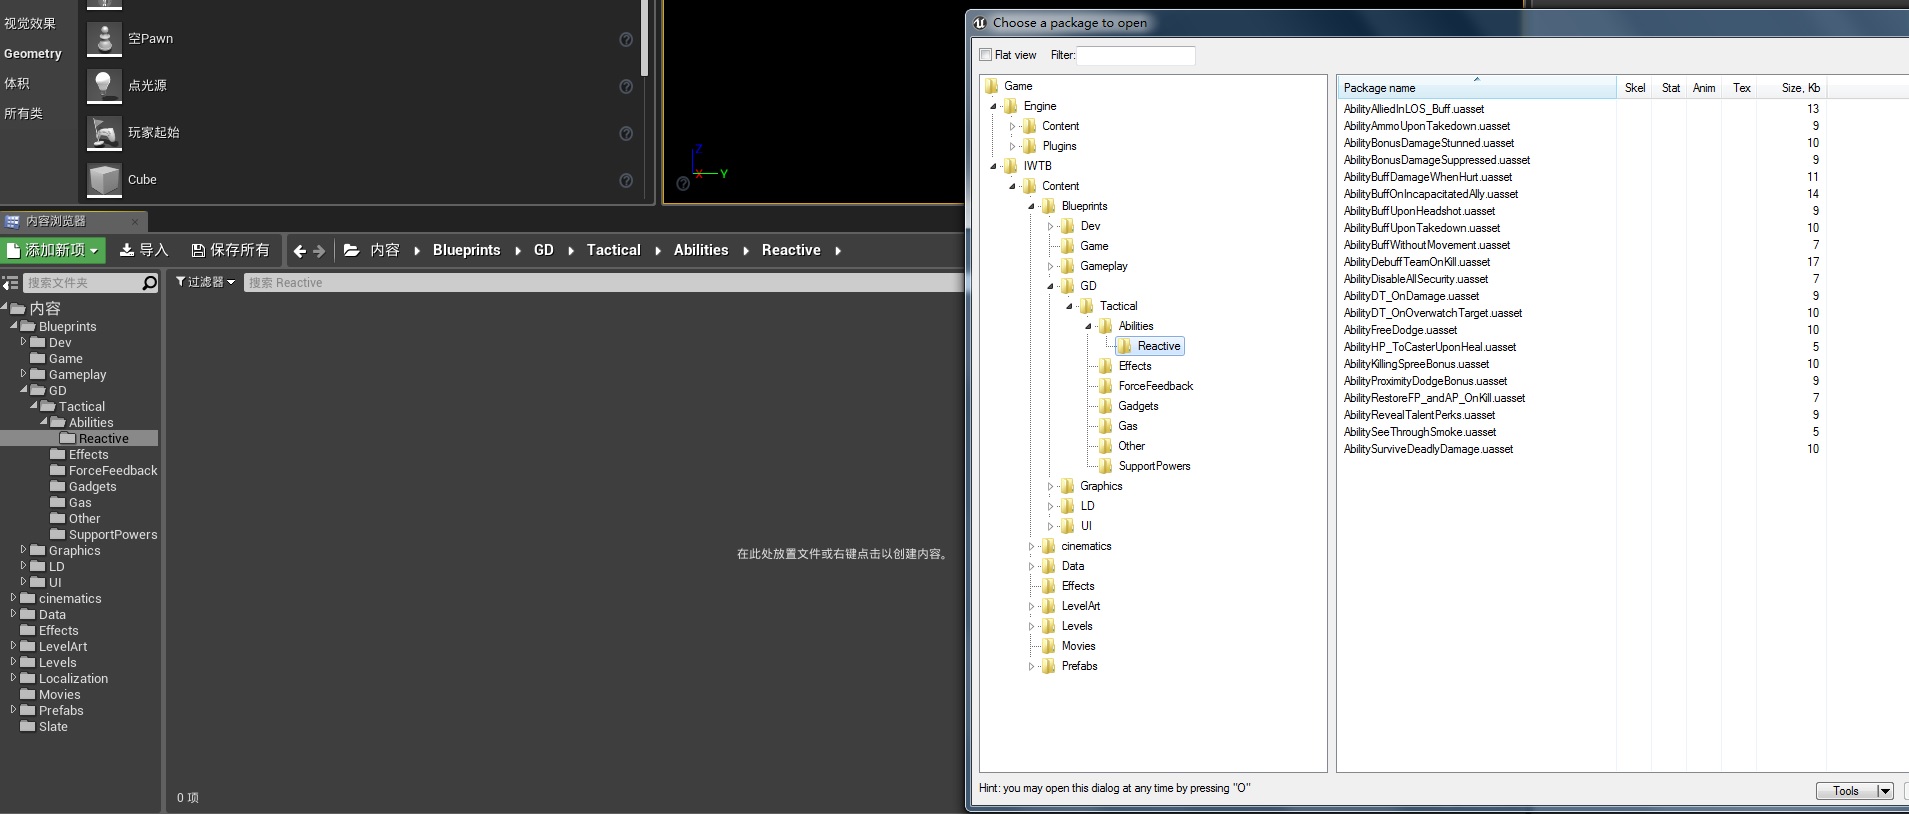The width and height of the screenshot is (1909, 814).
Task: Click the Content Browser tab
Action: coord(55,221)
